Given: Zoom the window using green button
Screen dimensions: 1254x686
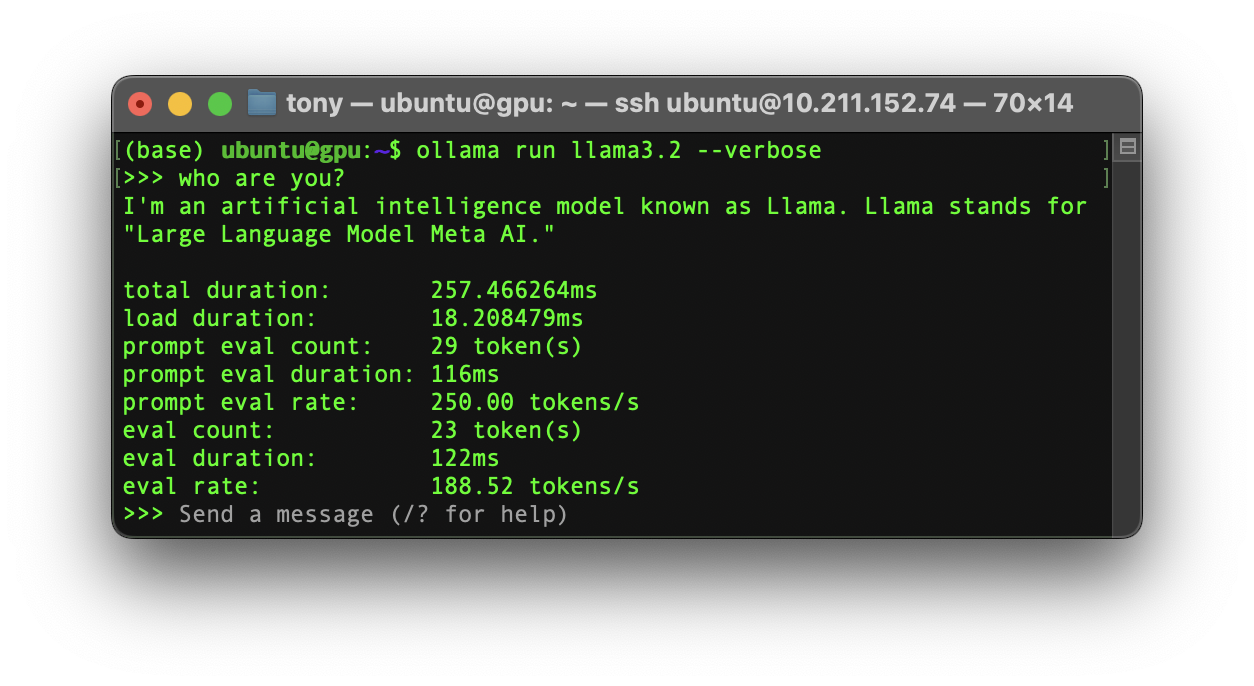Looking at the screenshot, I should (x=220, y=103).
